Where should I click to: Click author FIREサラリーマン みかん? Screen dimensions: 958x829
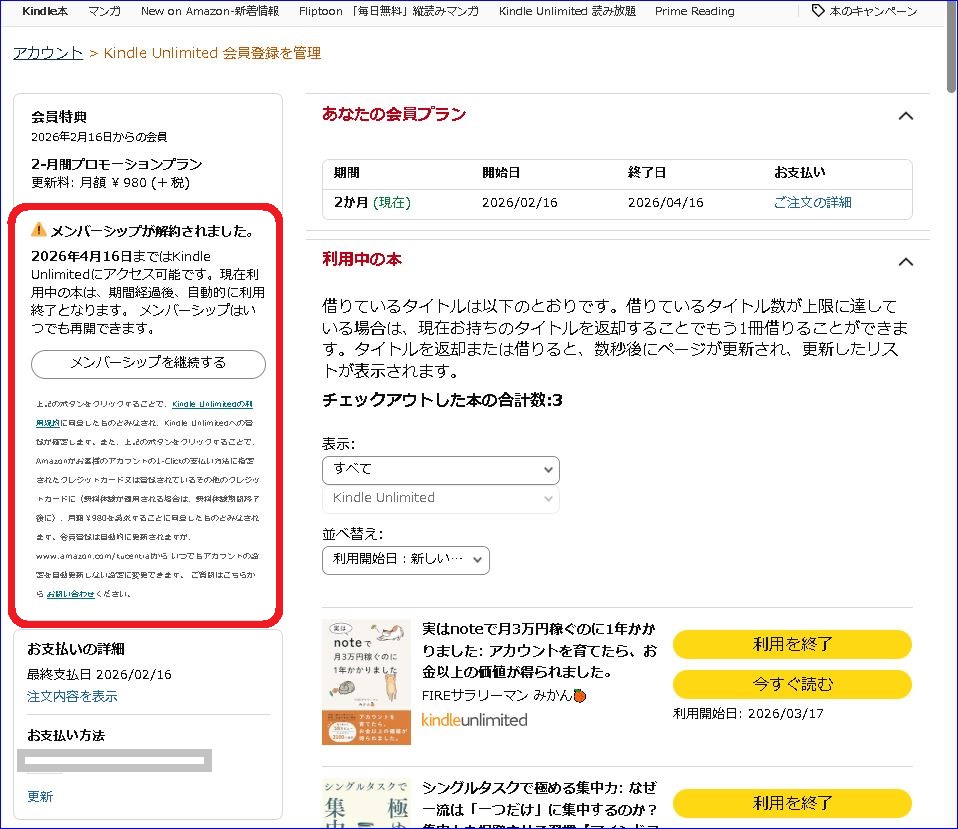[503, 695]
